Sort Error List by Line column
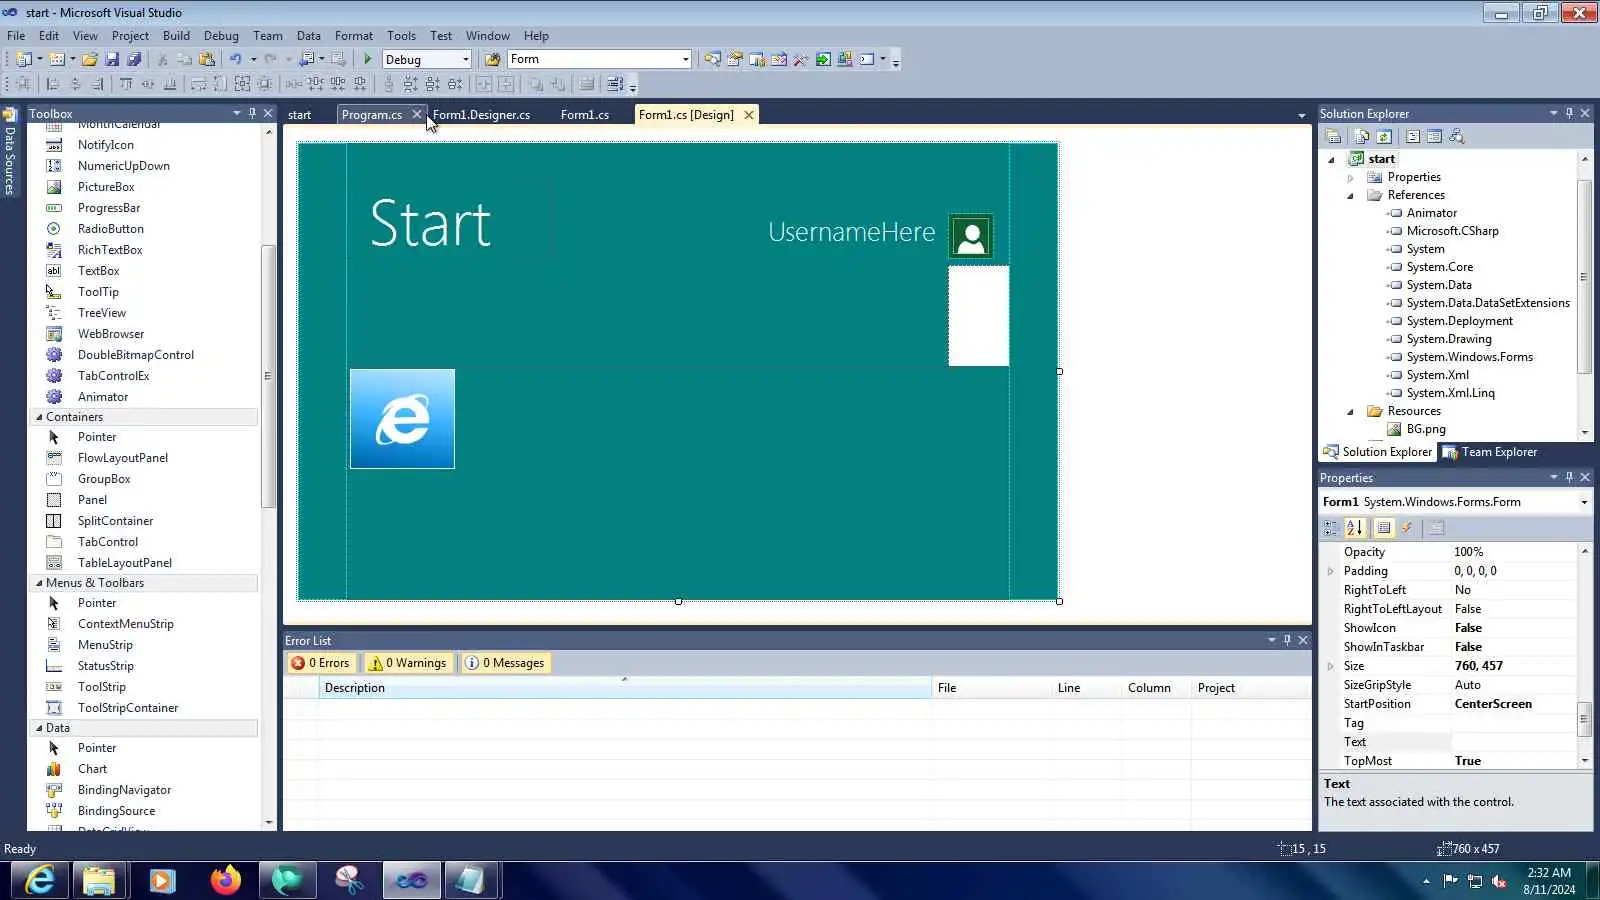 coord(1086,688)
